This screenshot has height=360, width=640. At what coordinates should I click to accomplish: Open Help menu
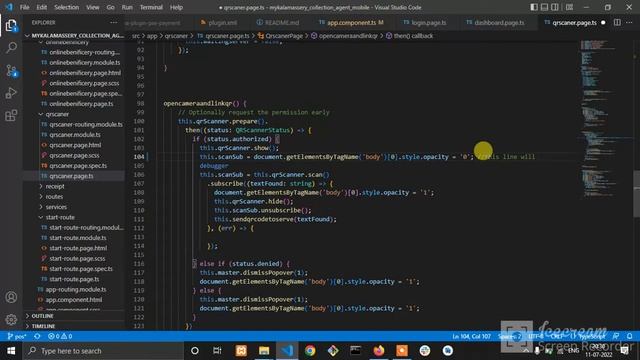pyautogui.click(x=176, y=7)
